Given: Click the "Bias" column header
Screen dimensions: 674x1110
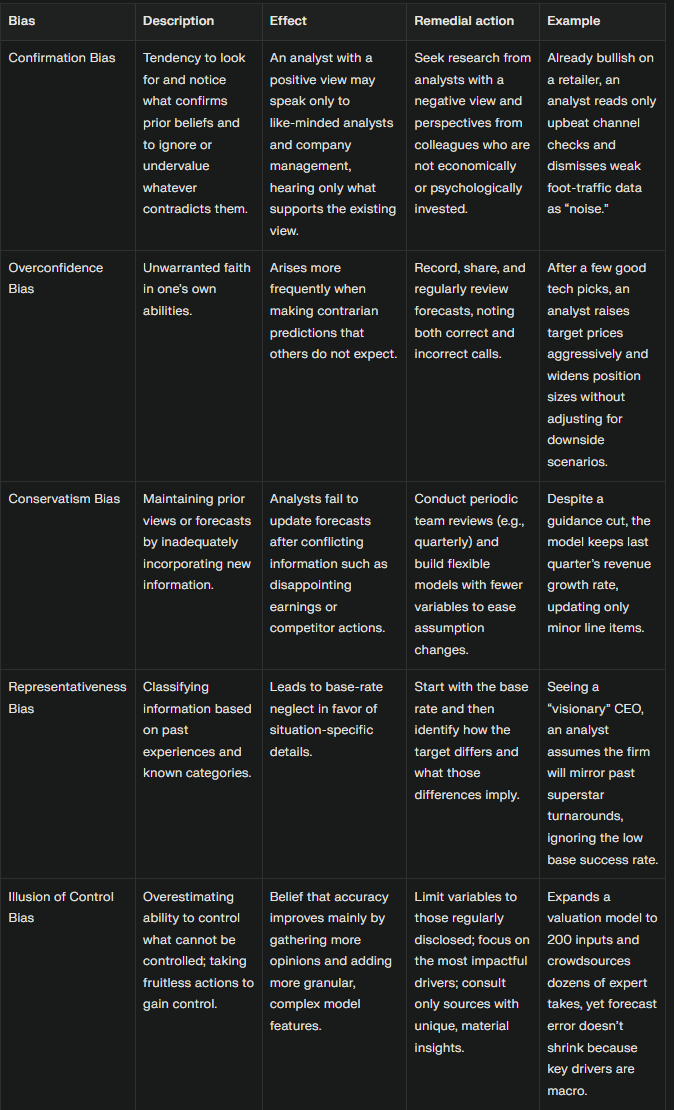Looking at the screenshot, I should click(21, 20).
